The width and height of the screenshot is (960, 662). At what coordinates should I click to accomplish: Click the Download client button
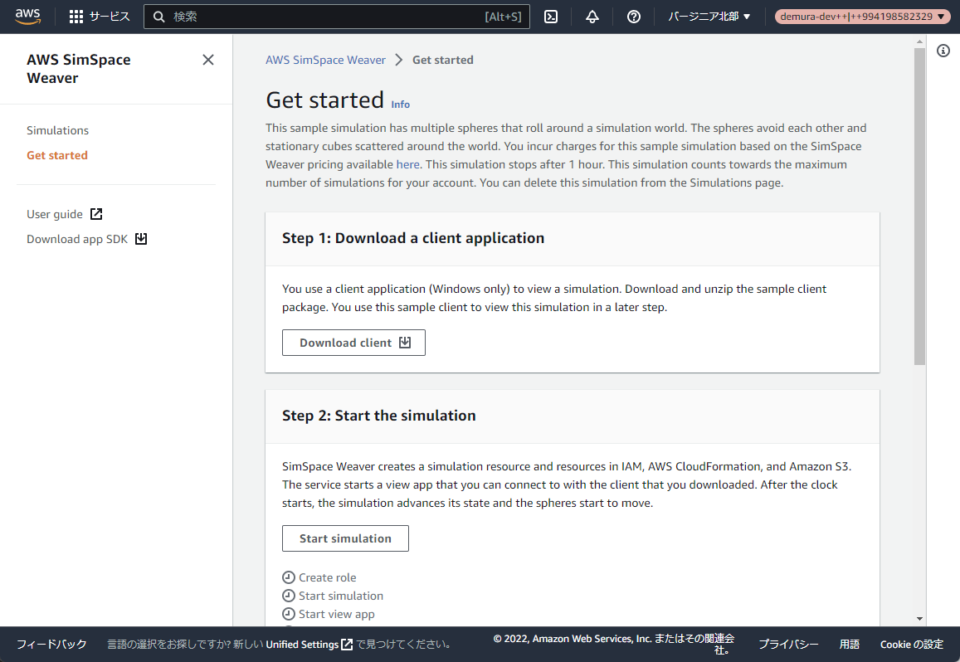pos(353,342)
